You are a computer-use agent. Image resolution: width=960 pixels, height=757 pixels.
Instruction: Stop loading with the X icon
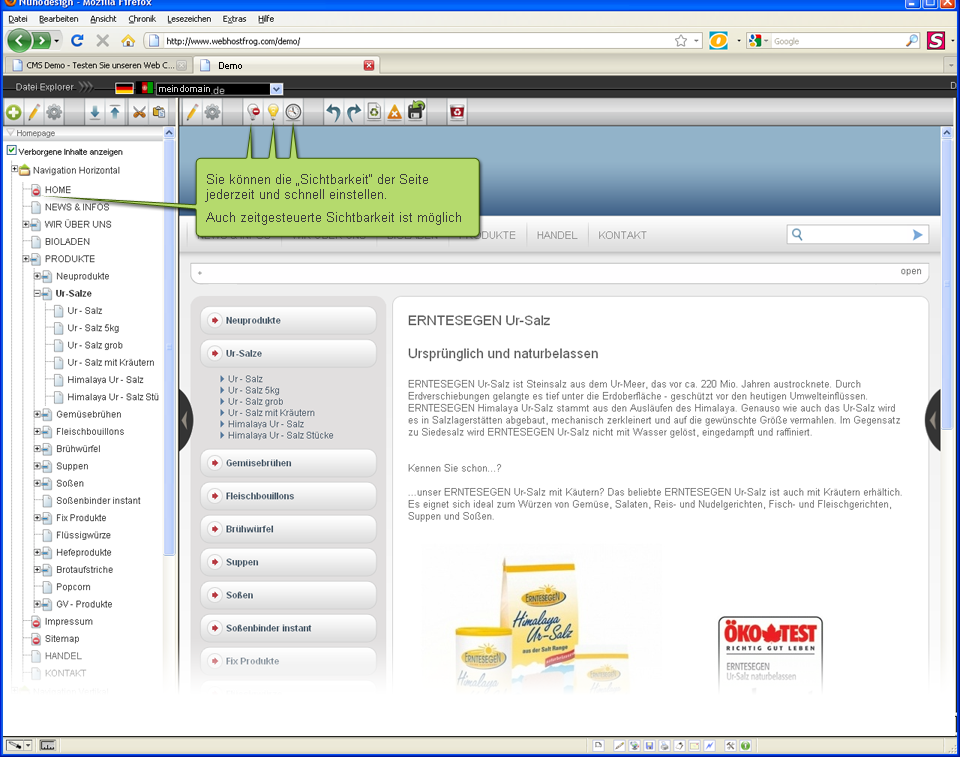tap(103, 41)
